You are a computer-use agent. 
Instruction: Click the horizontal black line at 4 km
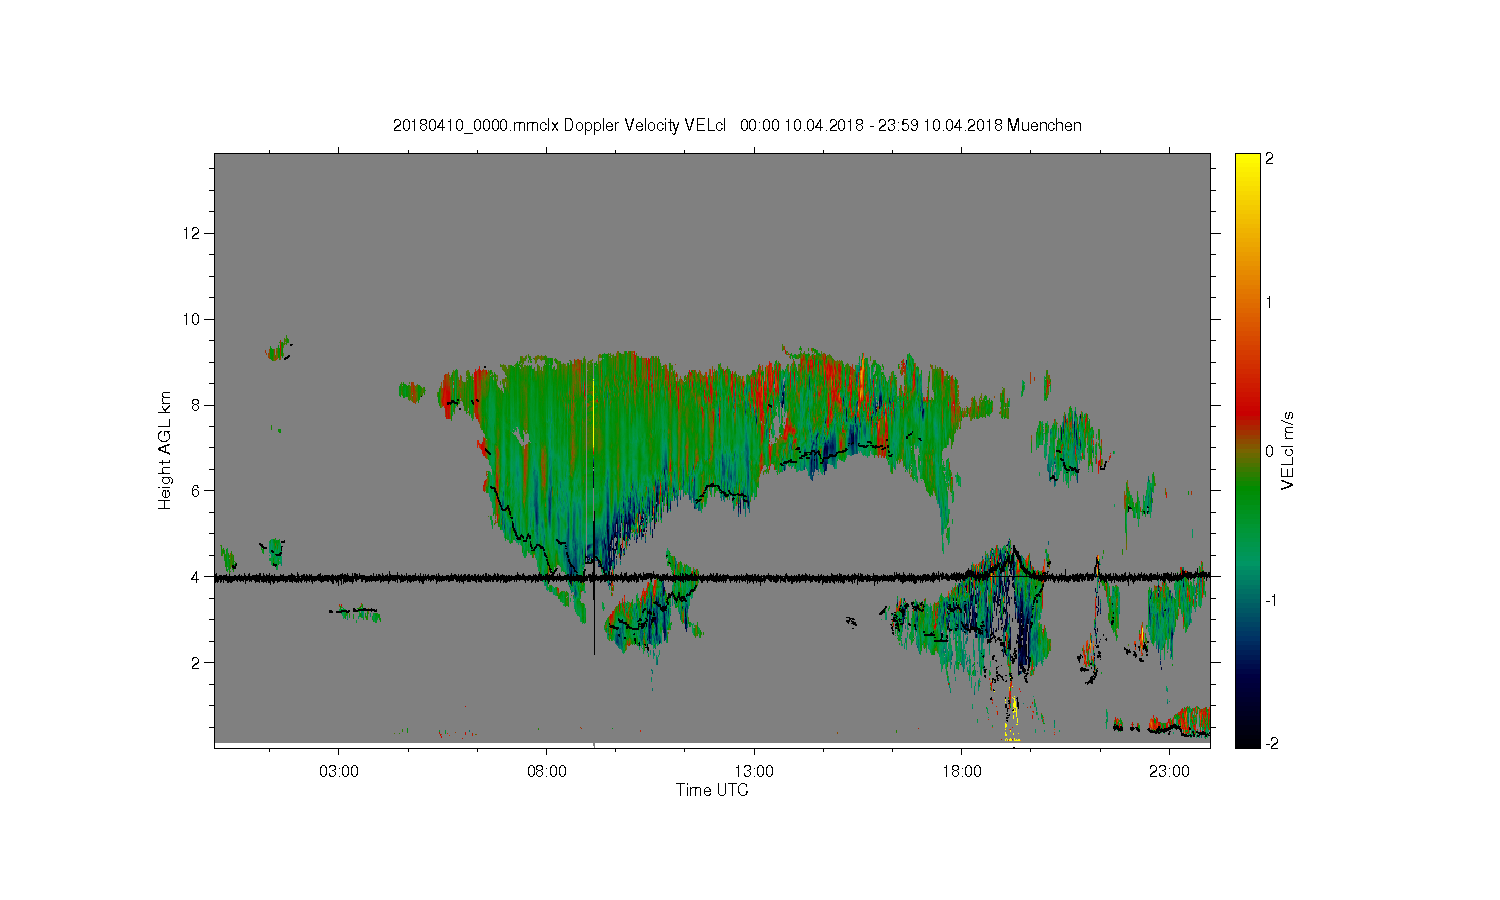pyautogui.click(x=712, y=577)
